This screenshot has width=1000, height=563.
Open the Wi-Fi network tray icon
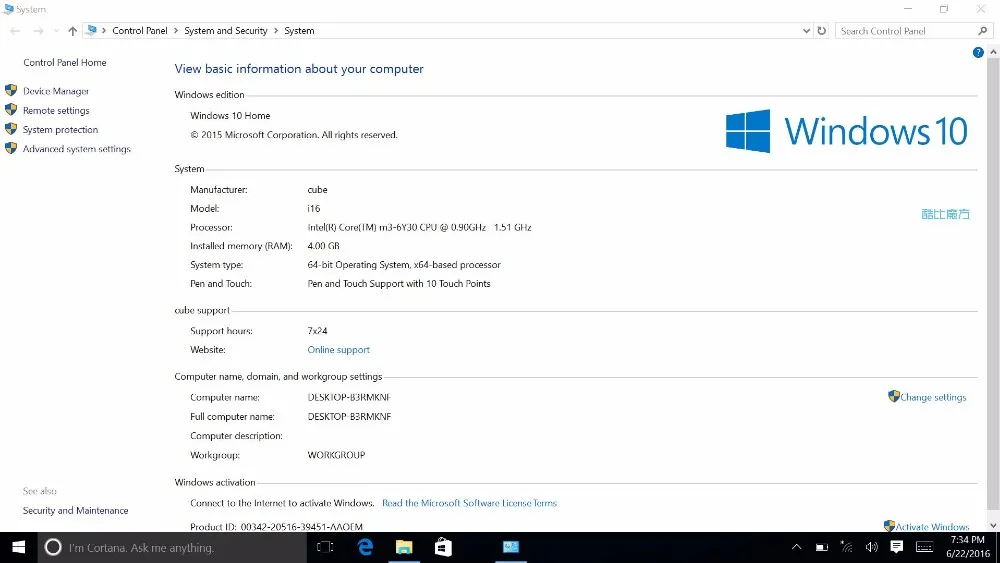846,547
